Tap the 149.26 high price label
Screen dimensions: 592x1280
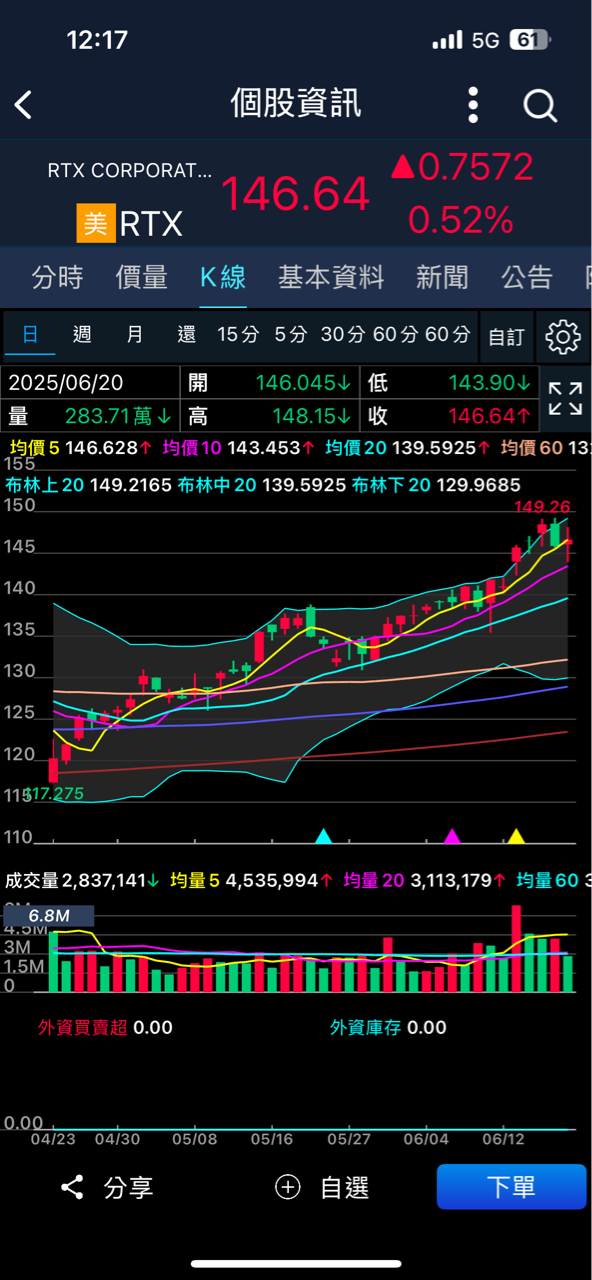coord(542,507)
